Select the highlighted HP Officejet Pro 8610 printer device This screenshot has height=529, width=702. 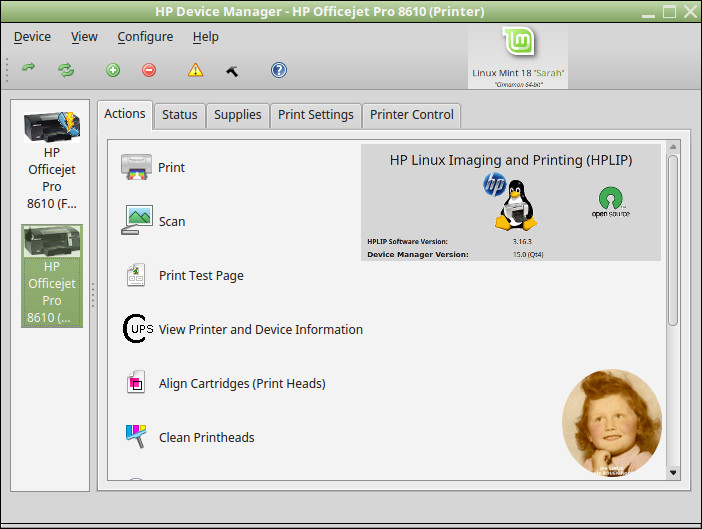pyautogui.click(x=51, y=276)
